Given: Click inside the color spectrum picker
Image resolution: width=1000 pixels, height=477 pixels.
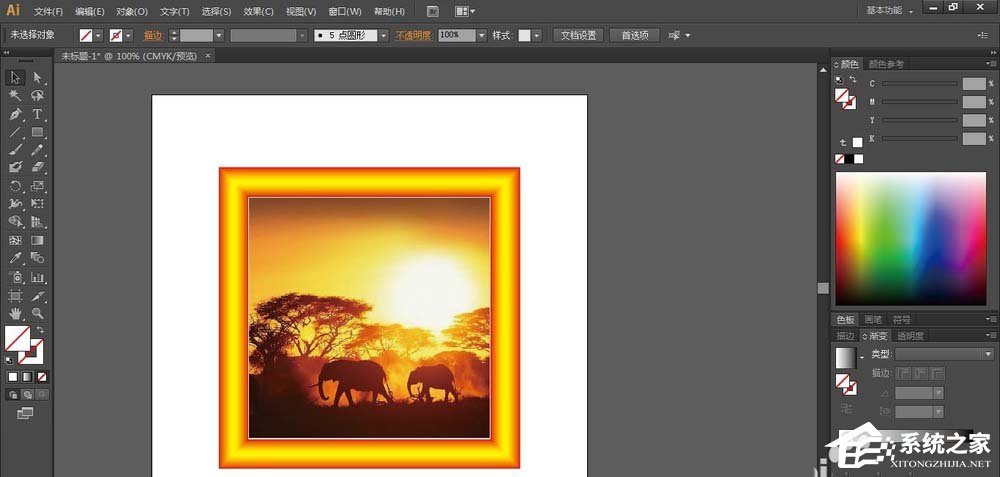Looking at the screenshot, I should 910,238.
